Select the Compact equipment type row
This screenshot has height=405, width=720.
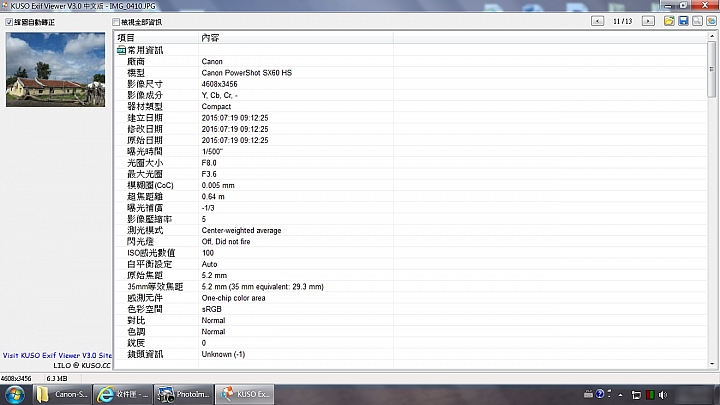pos(411,107)
